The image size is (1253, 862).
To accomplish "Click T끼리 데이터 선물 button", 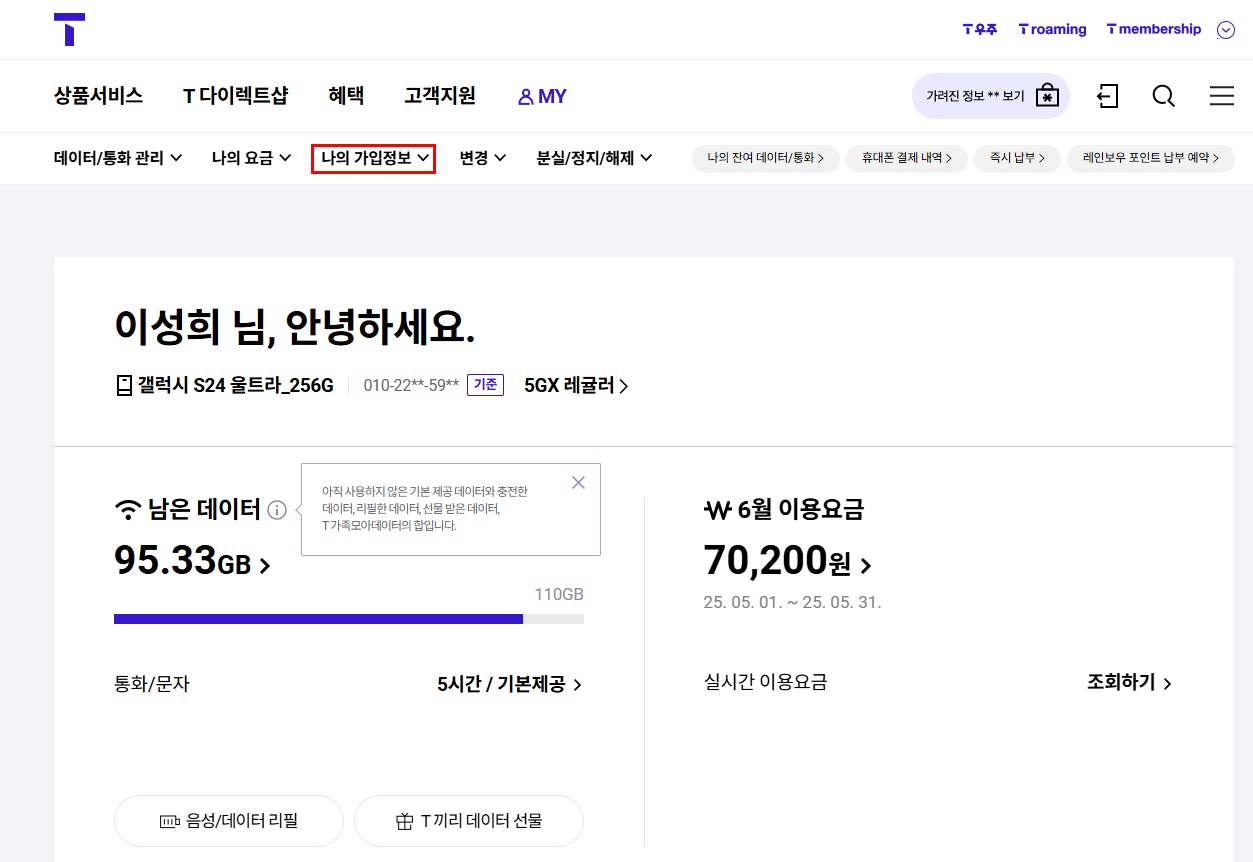I will point(469,821).
